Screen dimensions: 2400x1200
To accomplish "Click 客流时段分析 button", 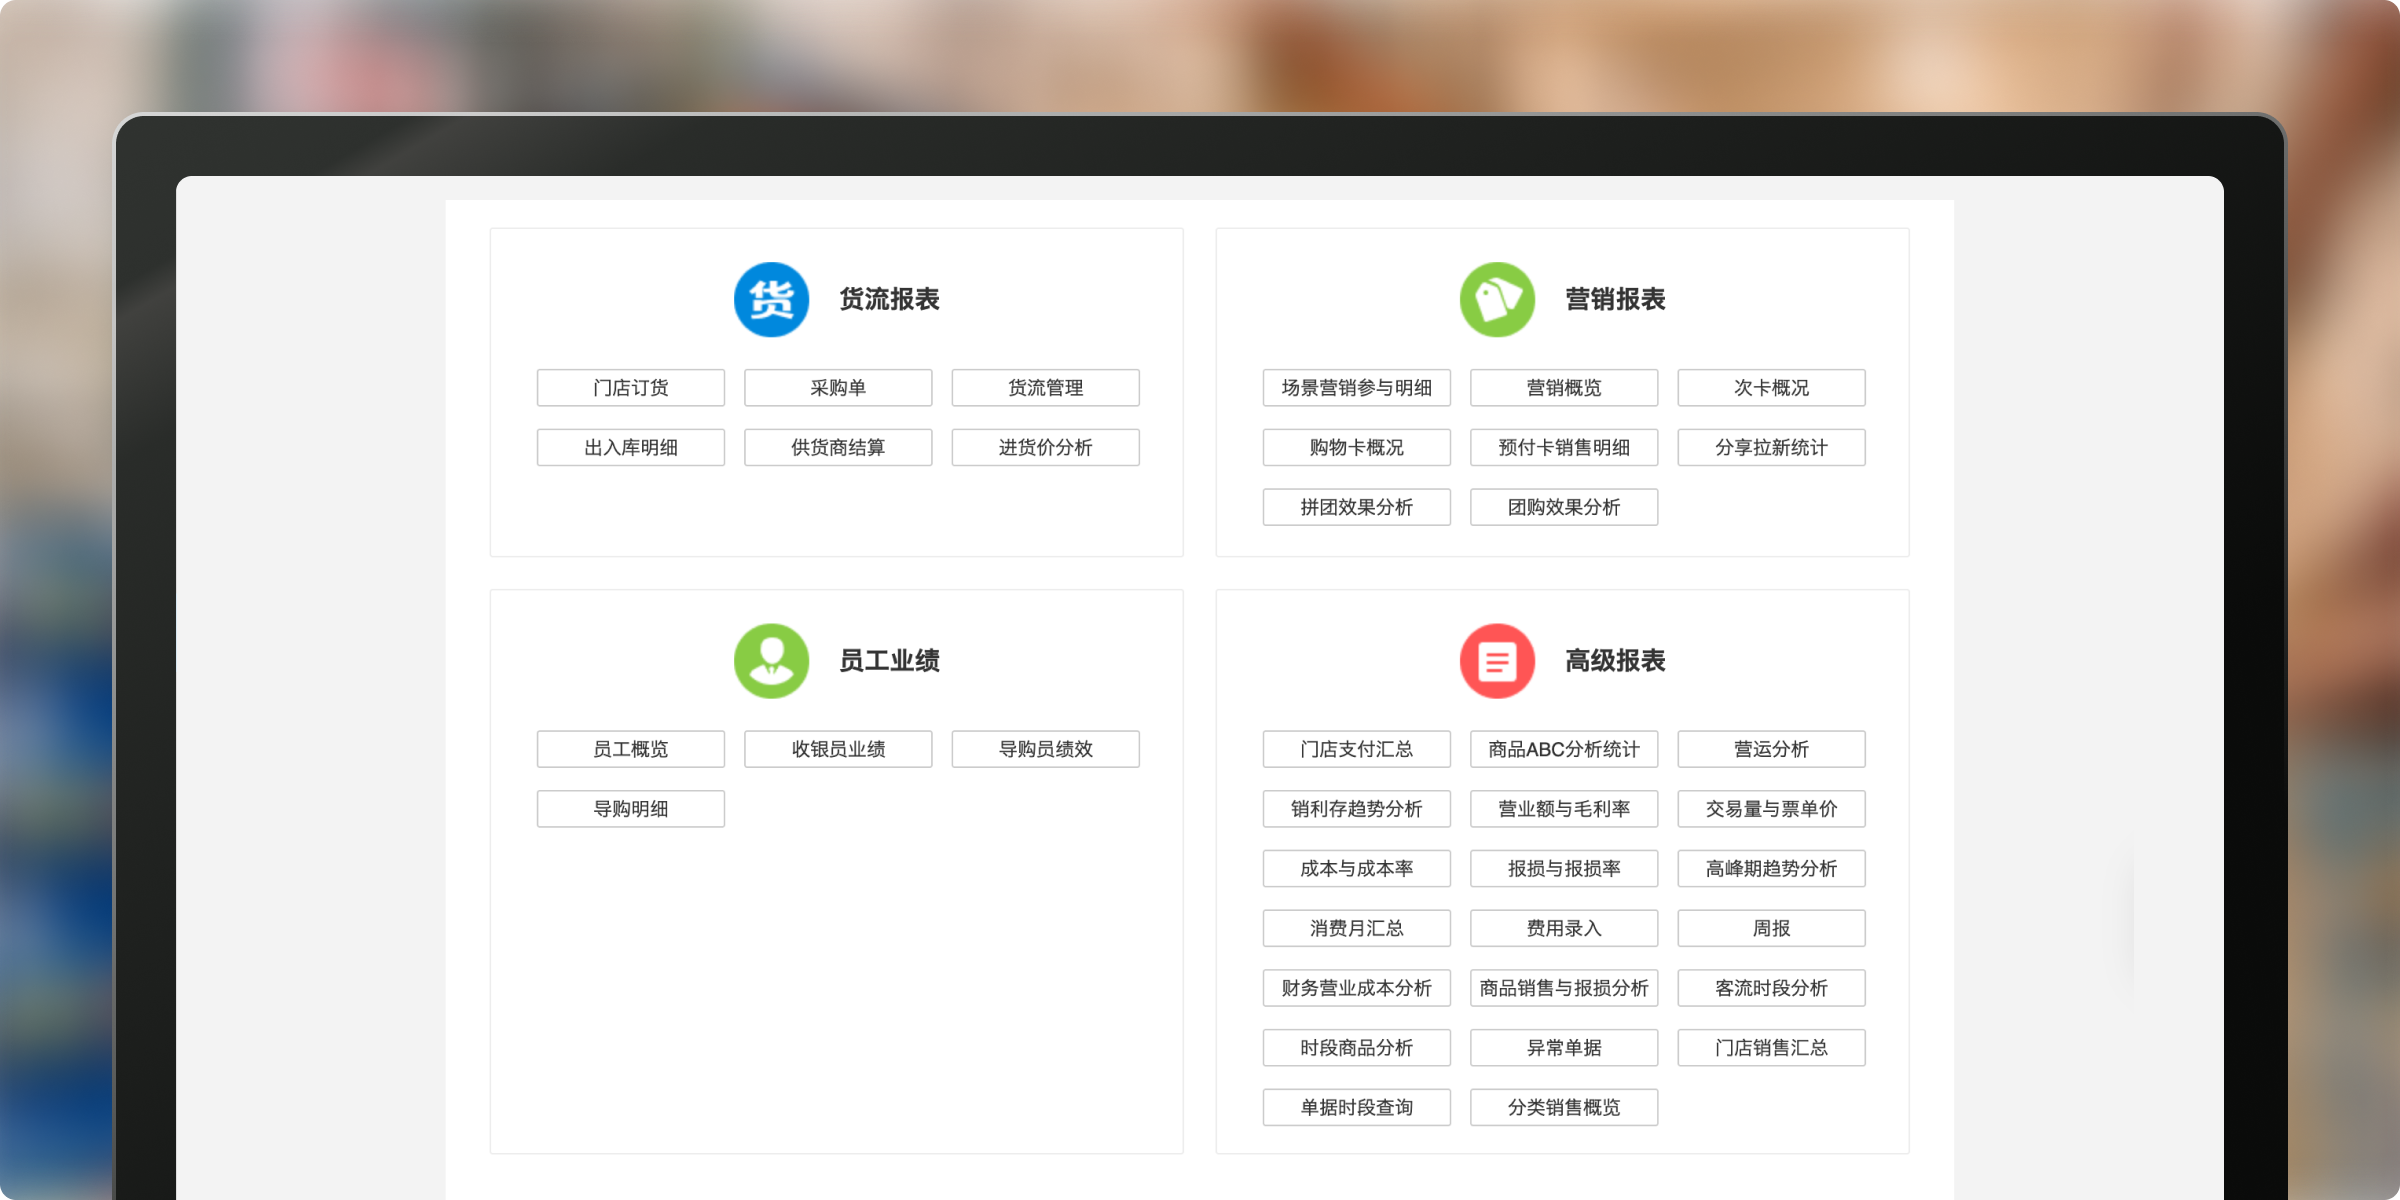I will [1772, 988].
